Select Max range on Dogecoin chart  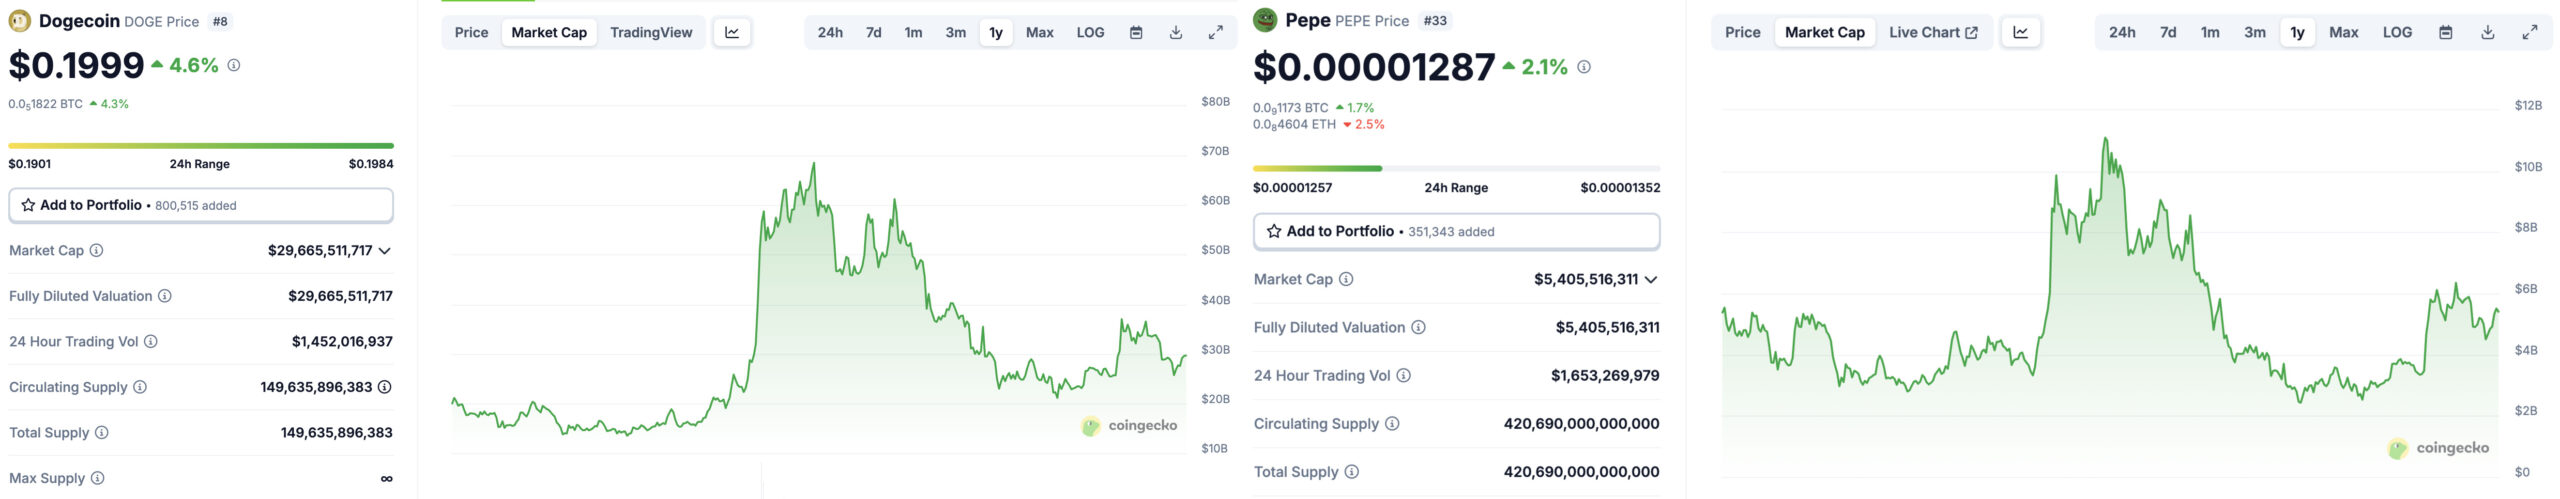pyautogui.click(x=1040, y=32)
